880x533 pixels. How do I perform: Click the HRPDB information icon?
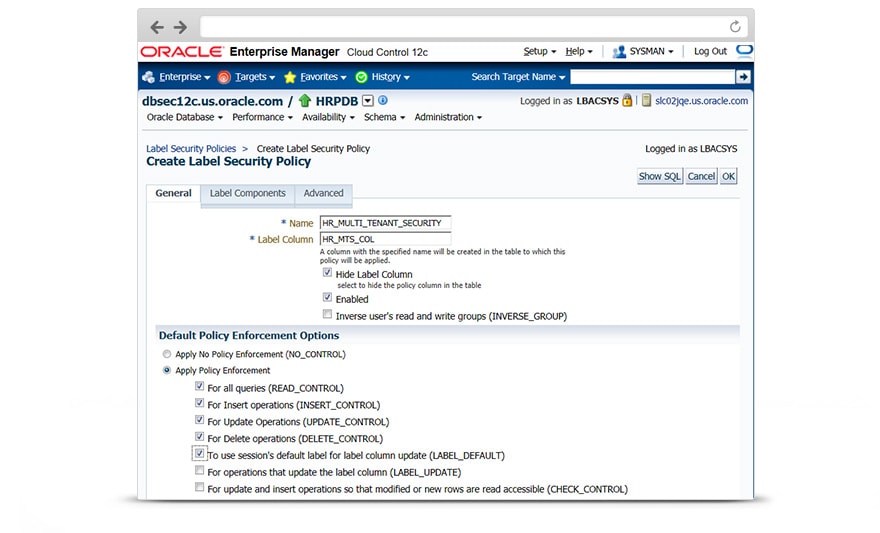tap(382, 100)
